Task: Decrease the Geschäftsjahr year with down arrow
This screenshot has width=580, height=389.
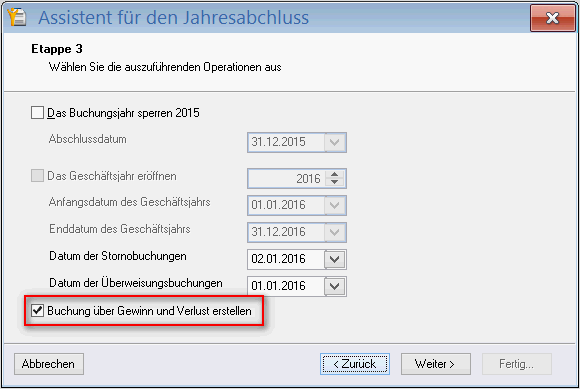Action: [334, 182]
